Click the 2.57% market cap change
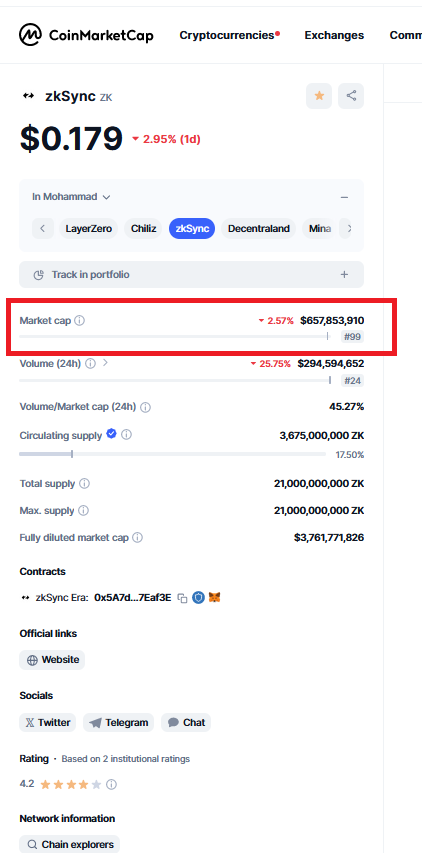 (276, 320)
